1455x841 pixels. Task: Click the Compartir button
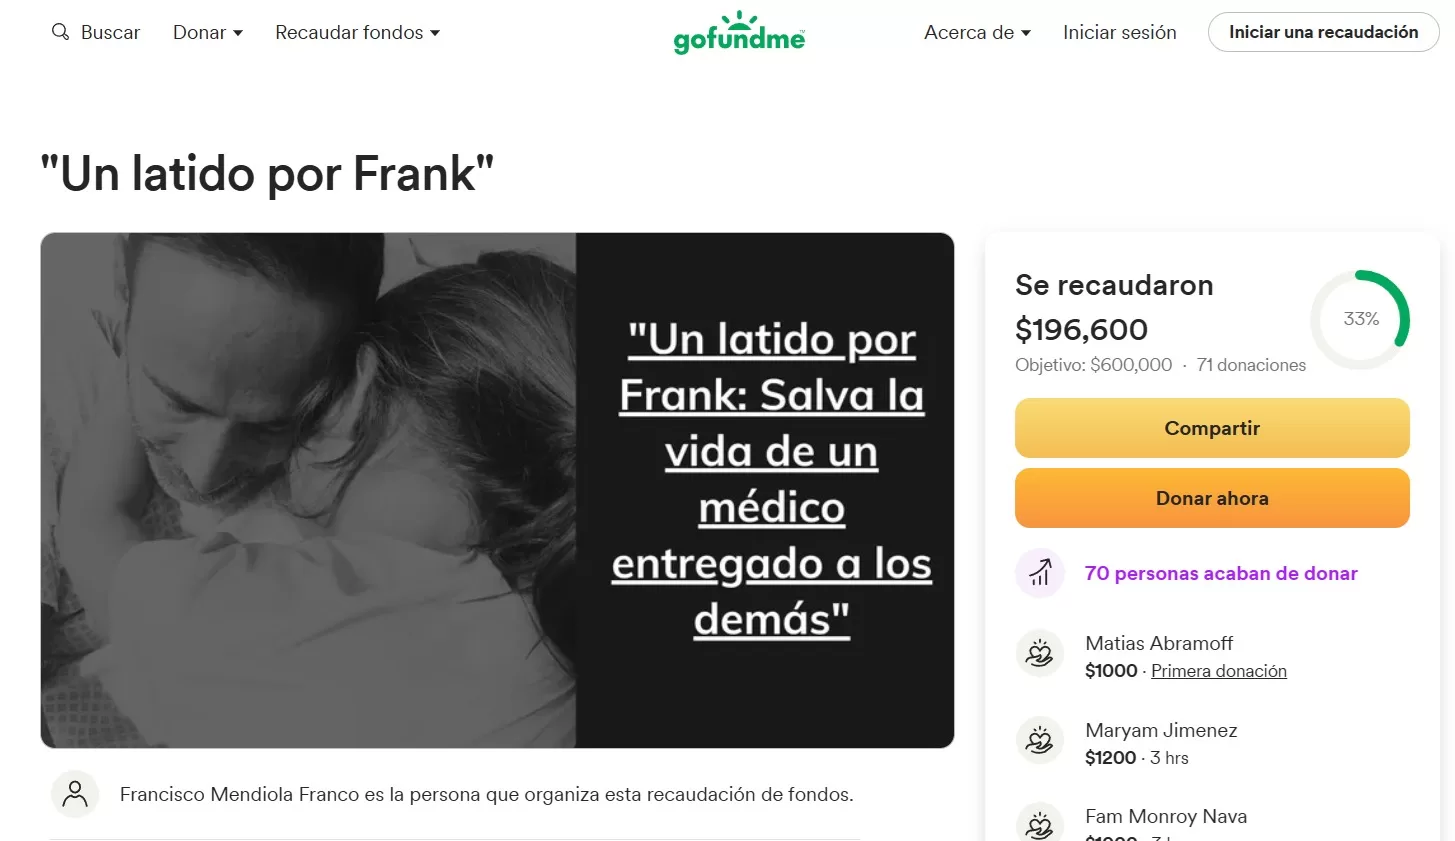tap(1212, 428)
